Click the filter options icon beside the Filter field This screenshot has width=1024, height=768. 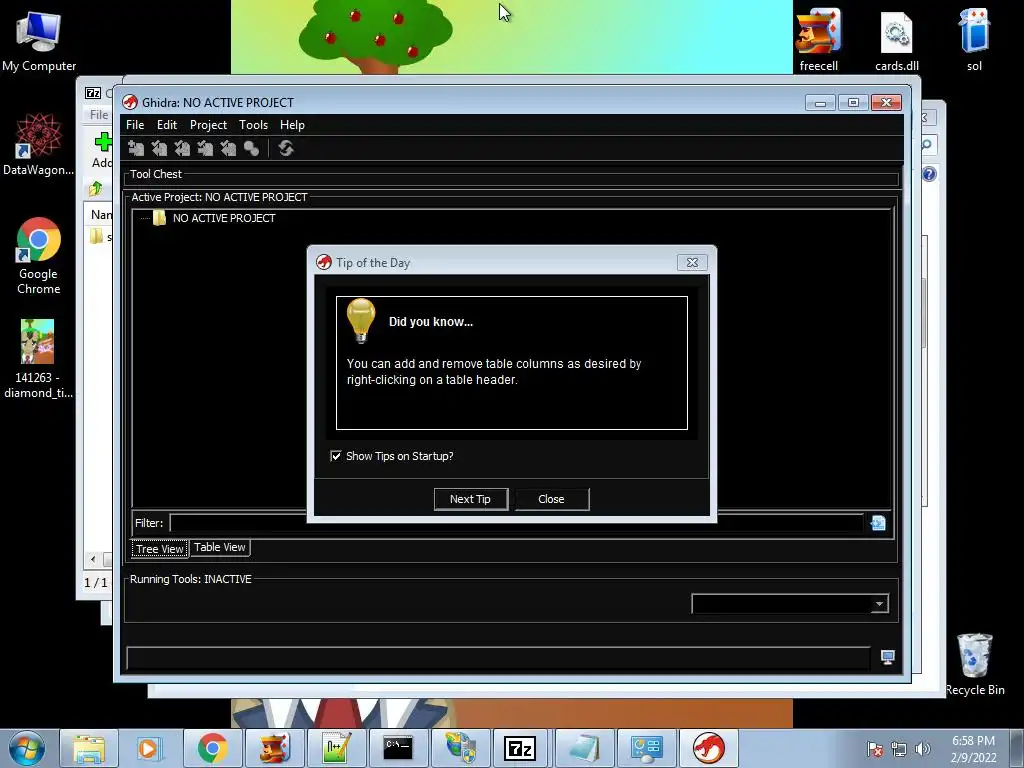(878, 522)
